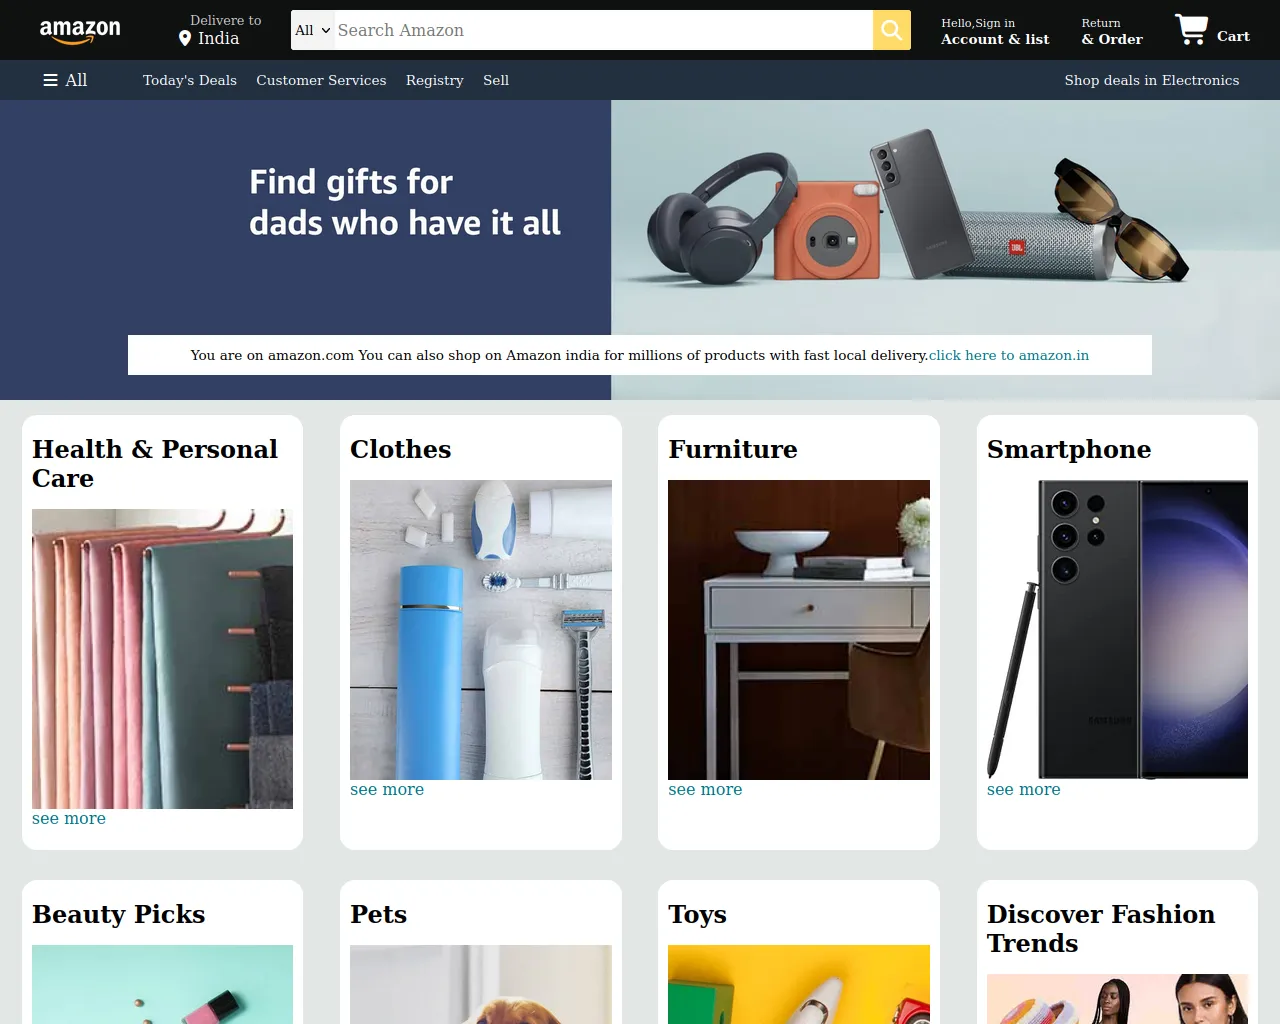This screenshot has width=1280, height=1024.
Task: Expand the All search category dropdown
Action: point(312,30)
